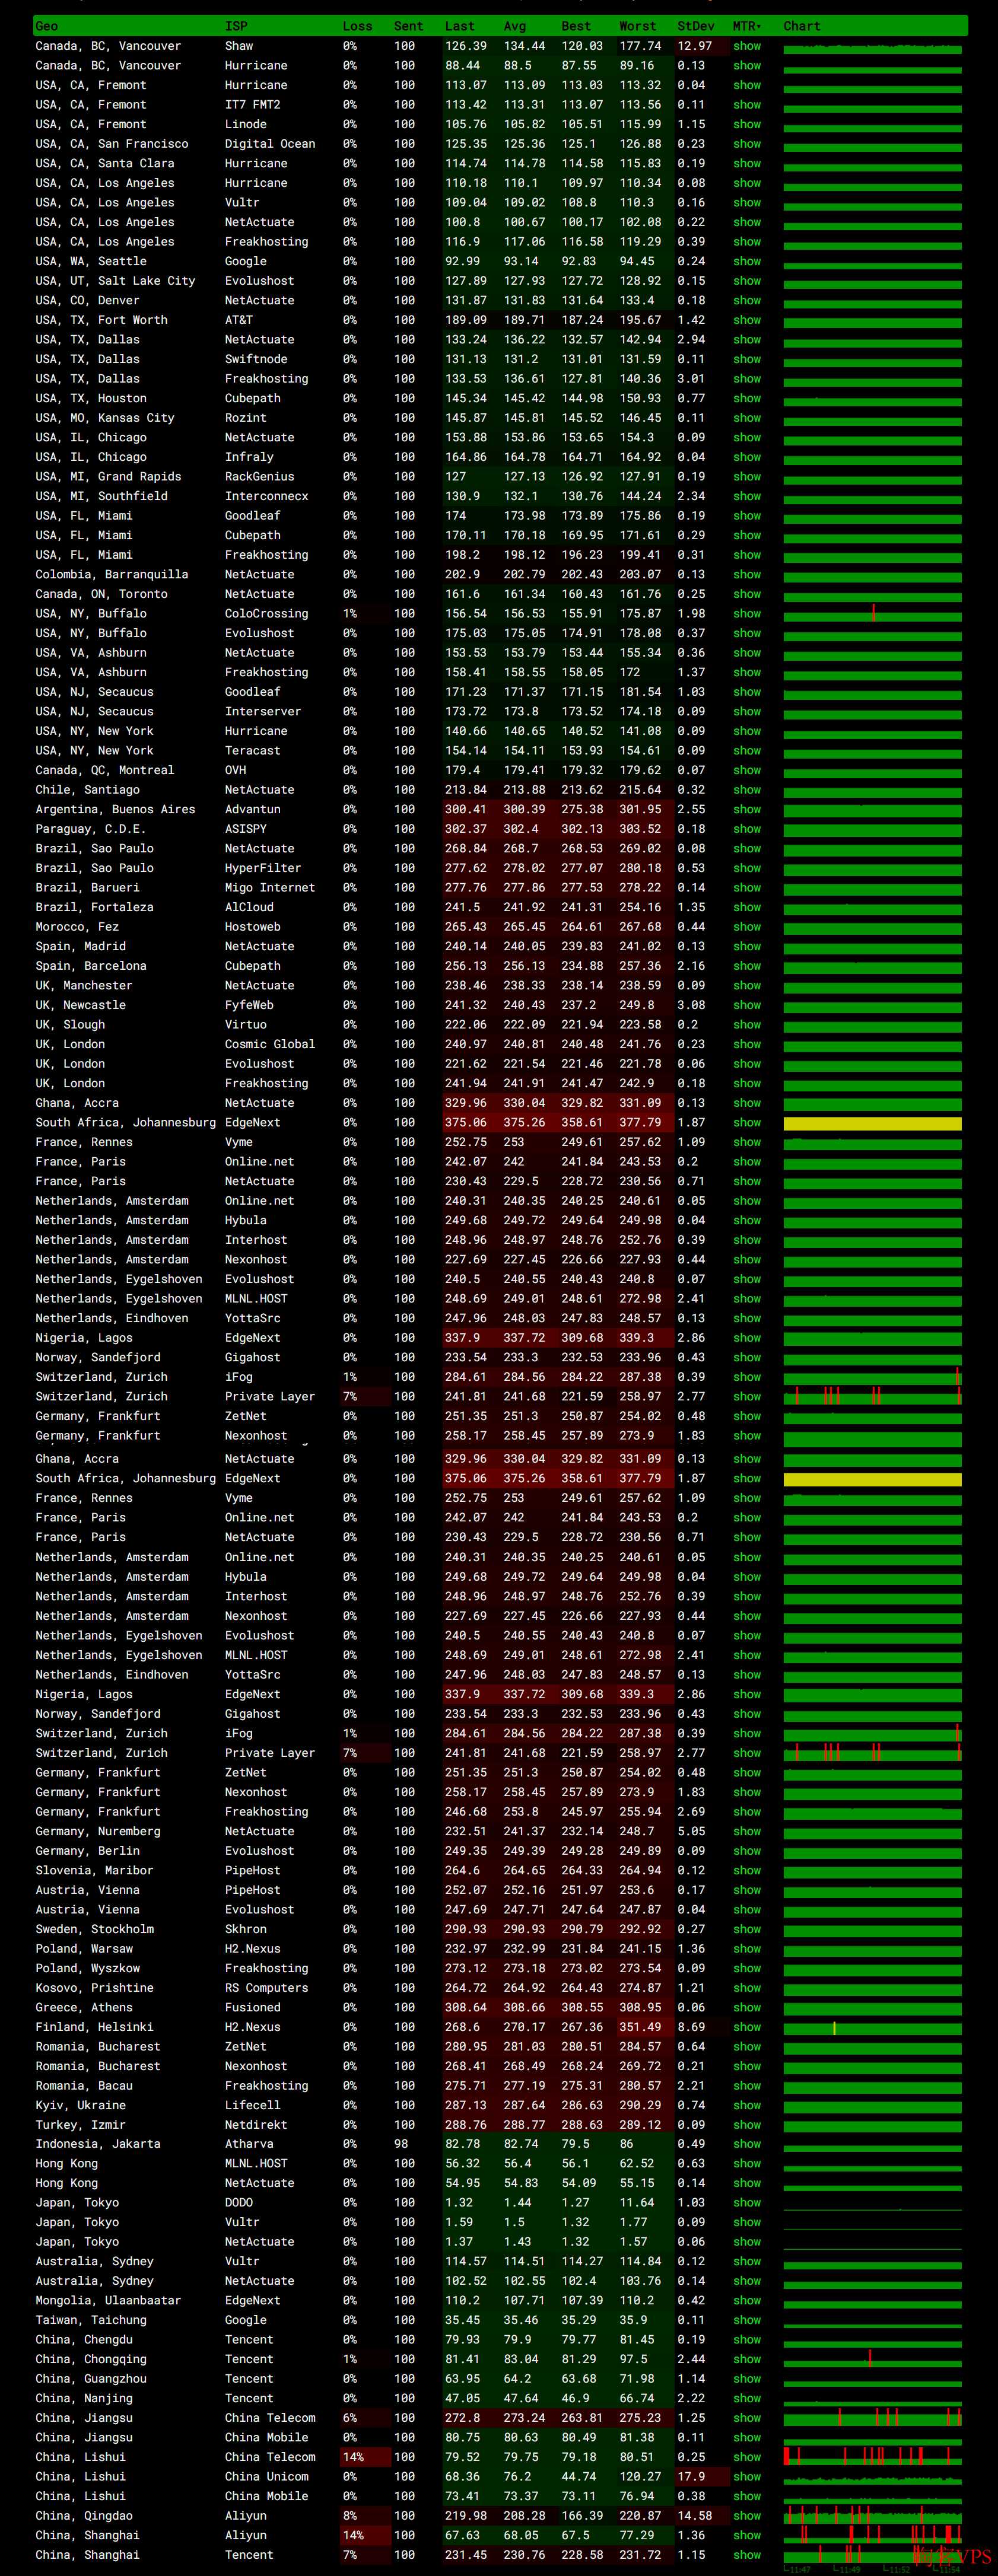Select the 'Swiftnode' ISP cell

pos(256,359)
